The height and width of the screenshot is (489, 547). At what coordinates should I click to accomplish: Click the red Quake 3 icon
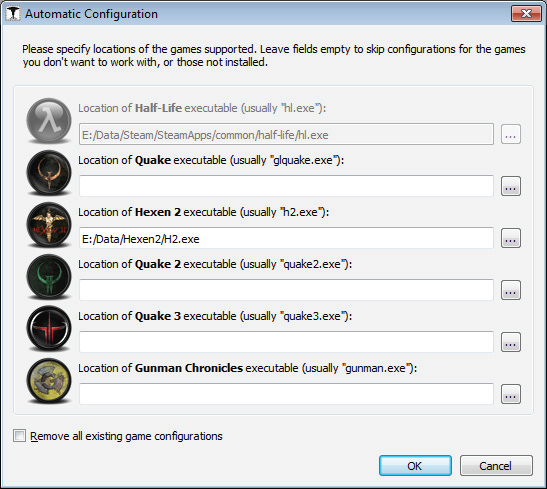tap(49, 329)
